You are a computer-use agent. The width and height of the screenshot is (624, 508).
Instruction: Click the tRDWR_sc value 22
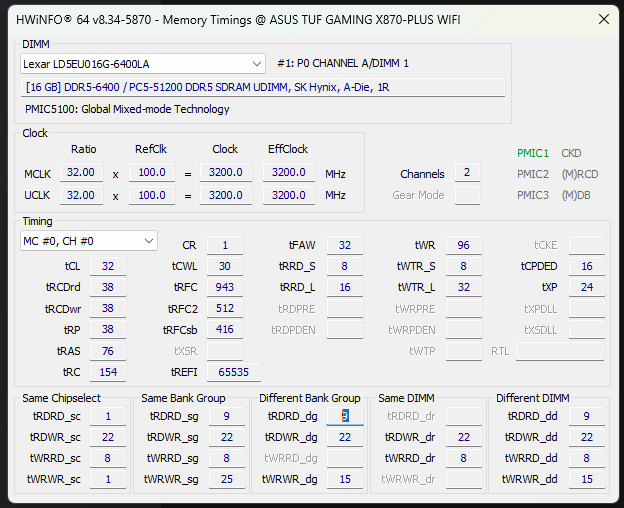click(x=108, y=437)
